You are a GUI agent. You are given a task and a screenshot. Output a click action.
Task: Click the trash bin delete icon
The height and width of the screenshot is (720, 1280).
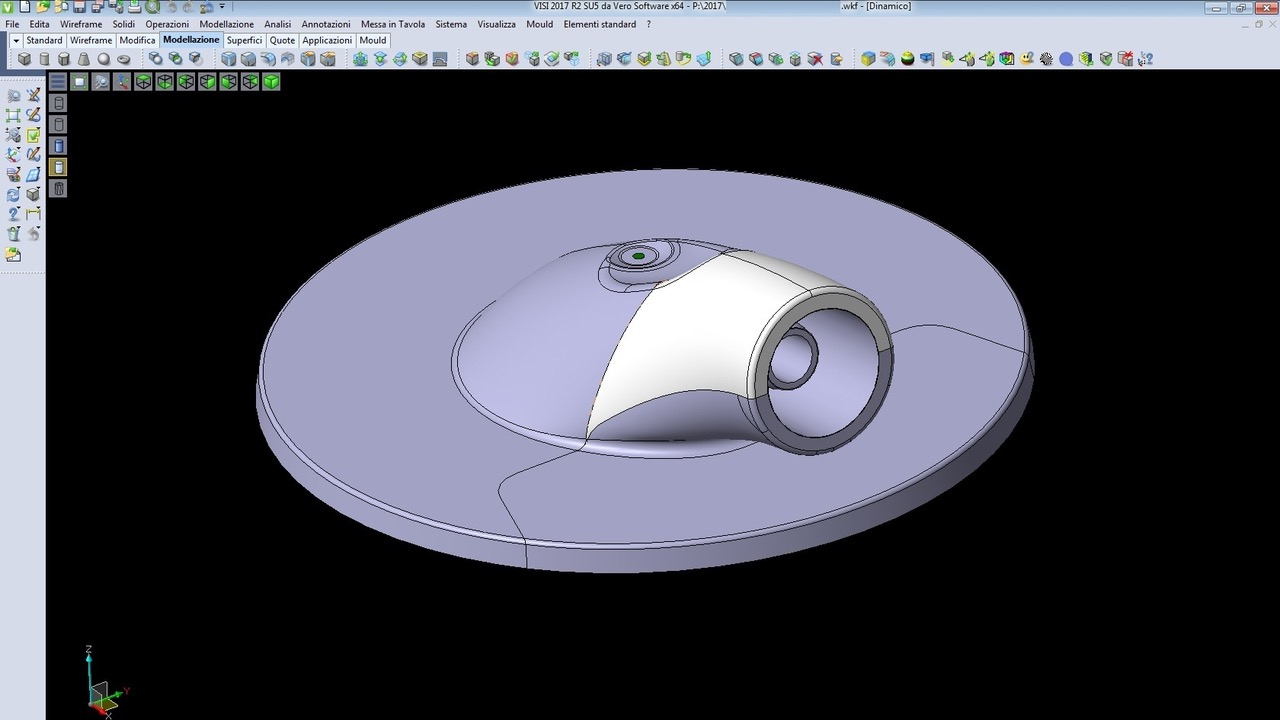click(x=59, y=189)
